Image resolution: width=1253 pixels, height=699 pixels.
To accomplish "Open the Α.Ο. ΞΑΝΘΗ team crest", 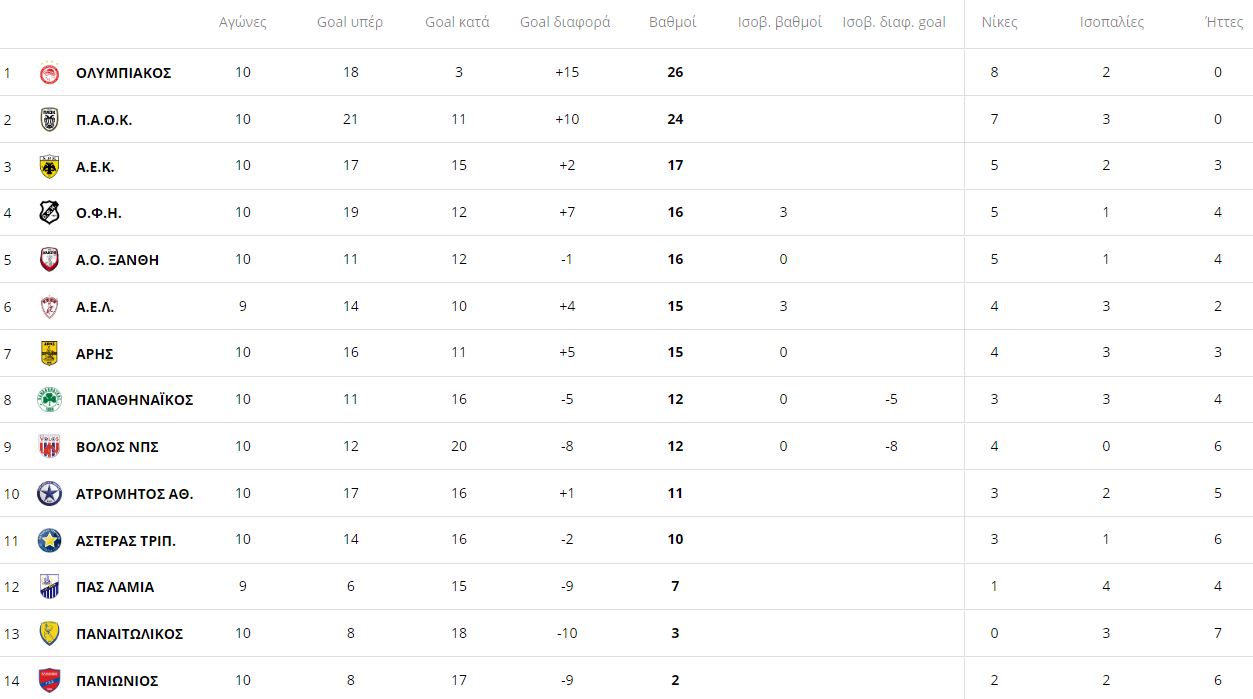I will 49,260.
